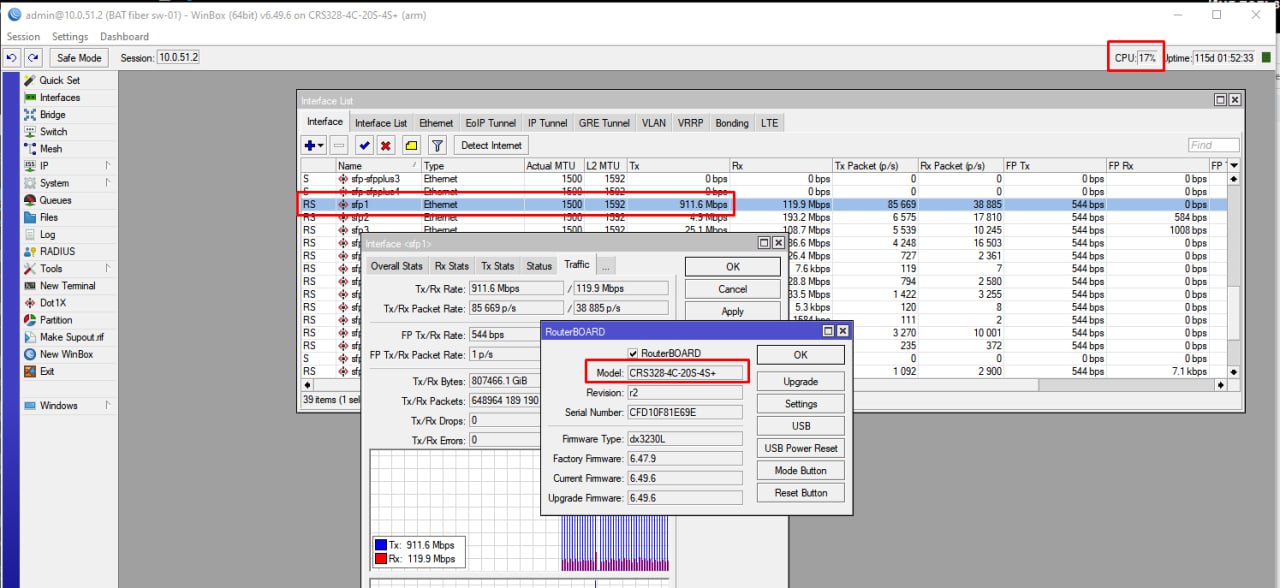Image resolution: width=1280 pixels, height=588 pixels.
Task: Open the Overall Stats tab
Action: coord(397,266)
